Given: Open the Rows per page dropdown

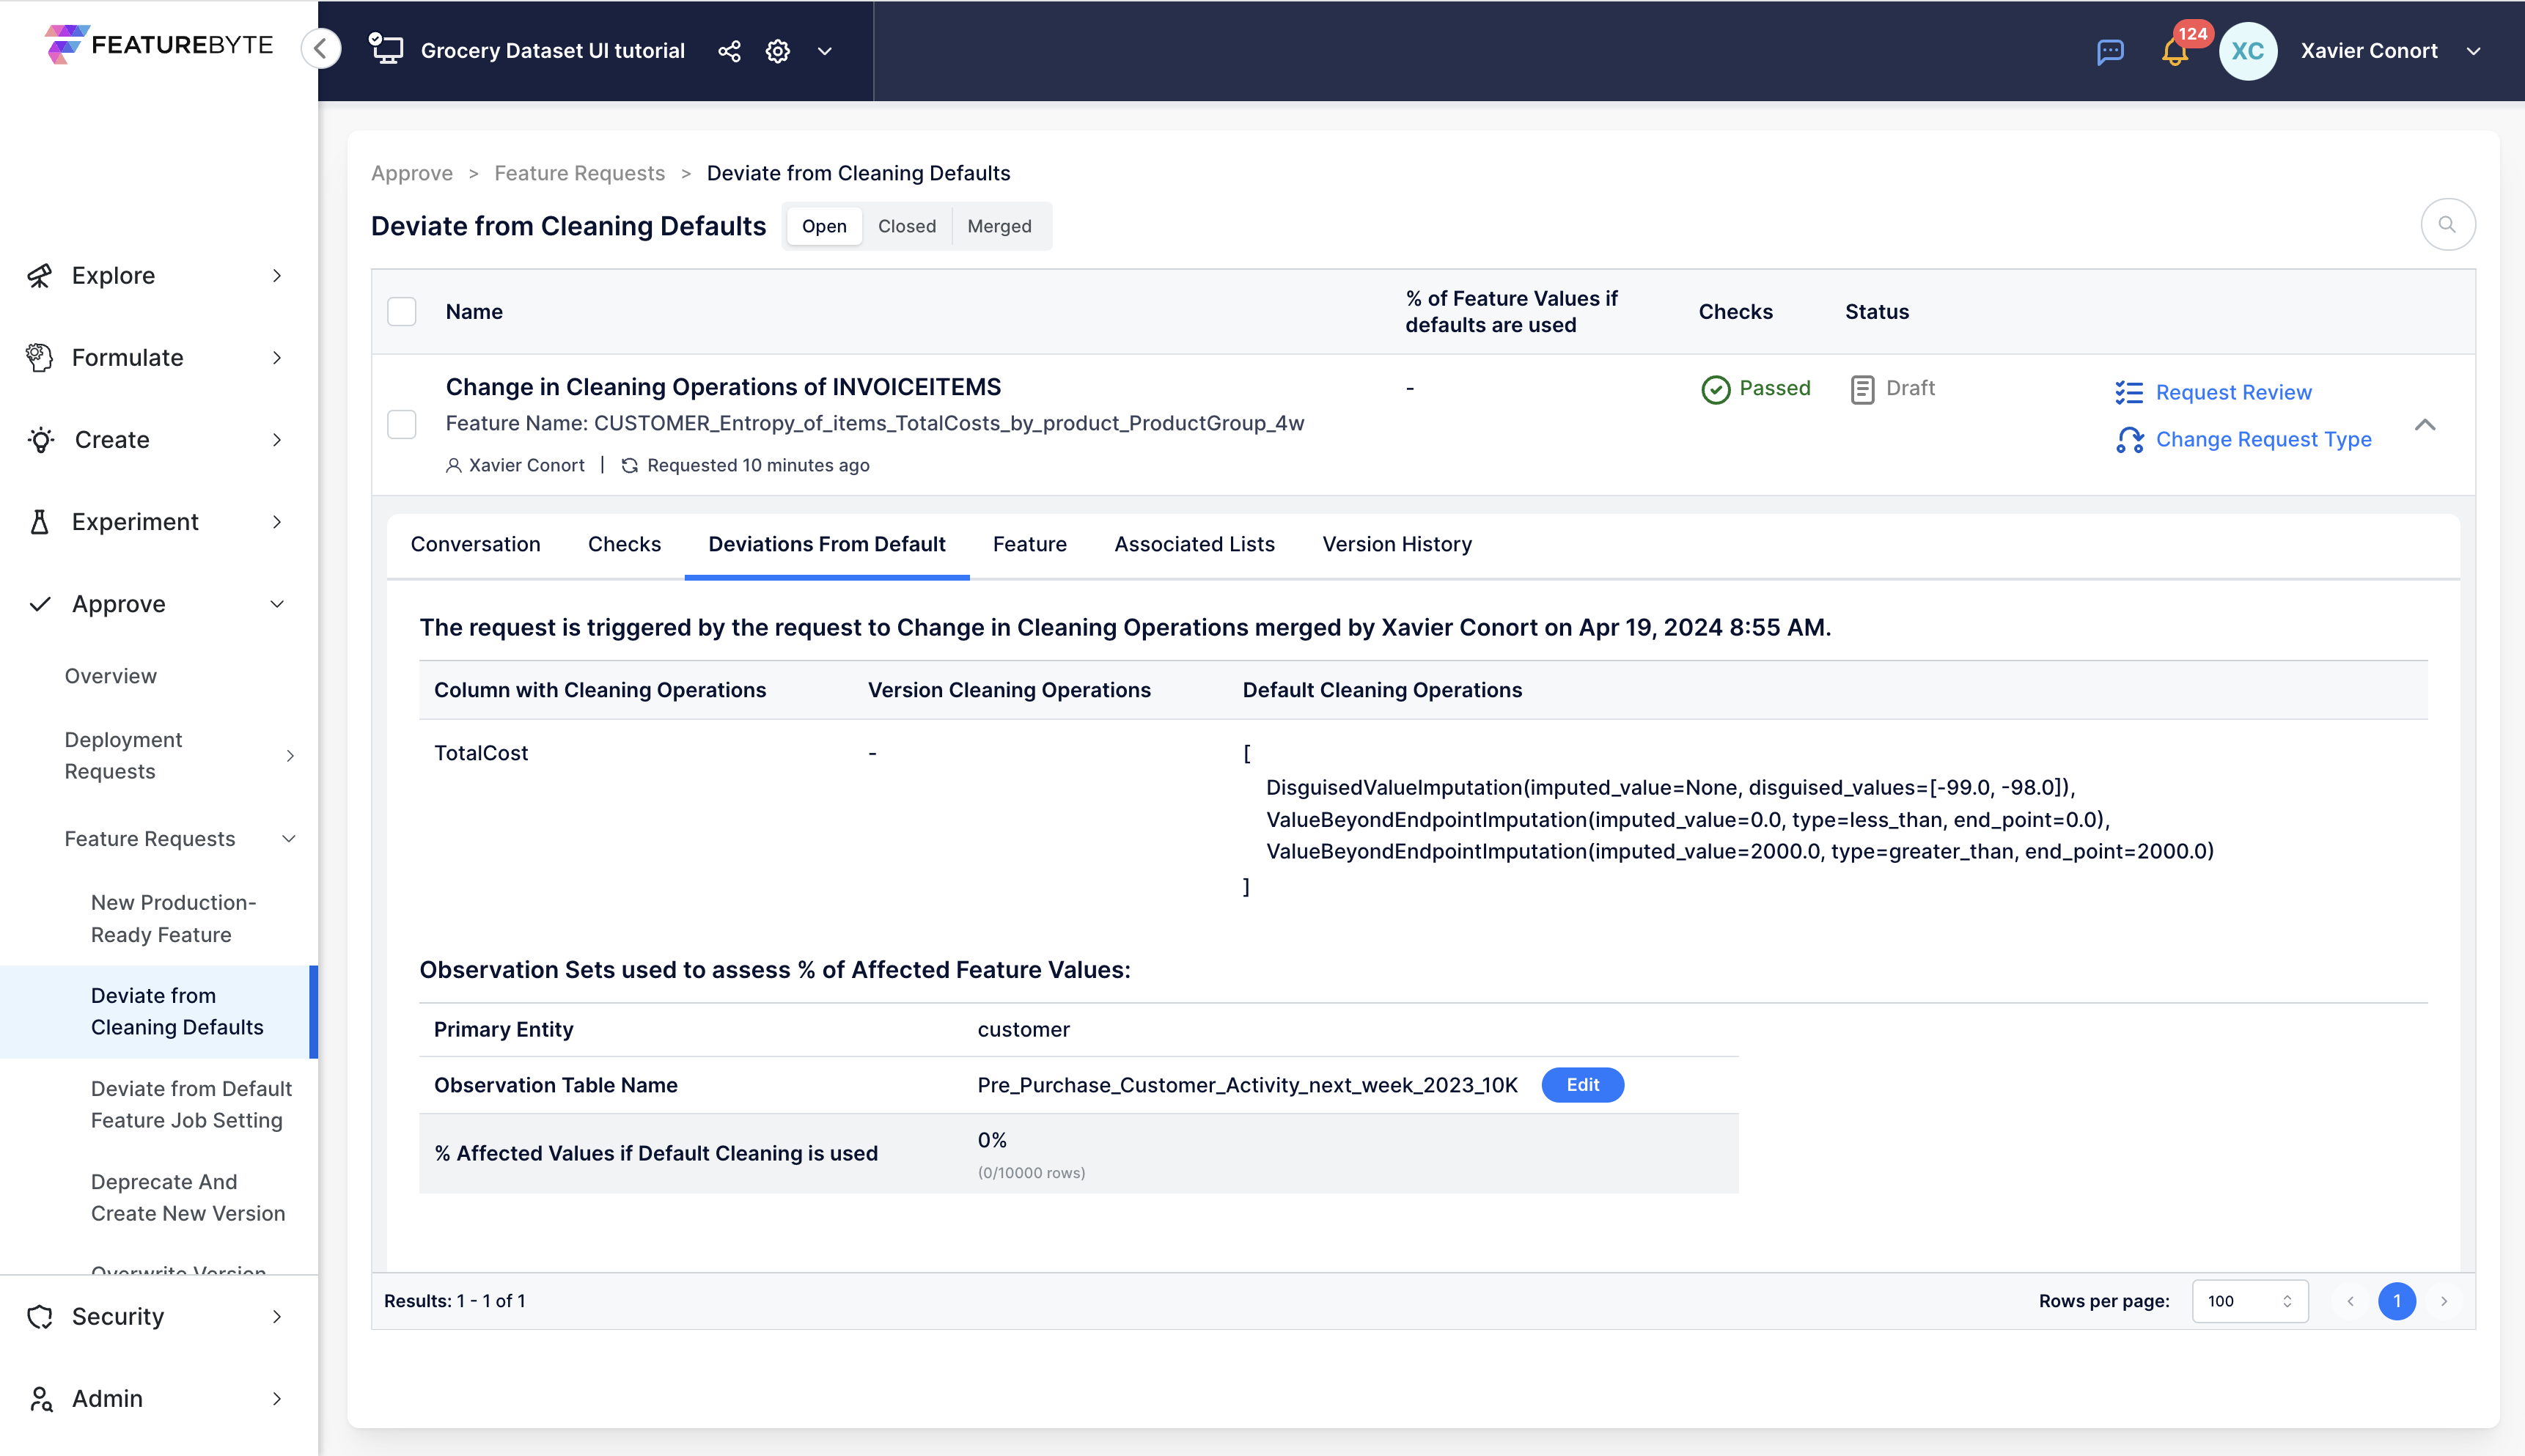Looking at the screenshot, I should coord(2249,1301).
